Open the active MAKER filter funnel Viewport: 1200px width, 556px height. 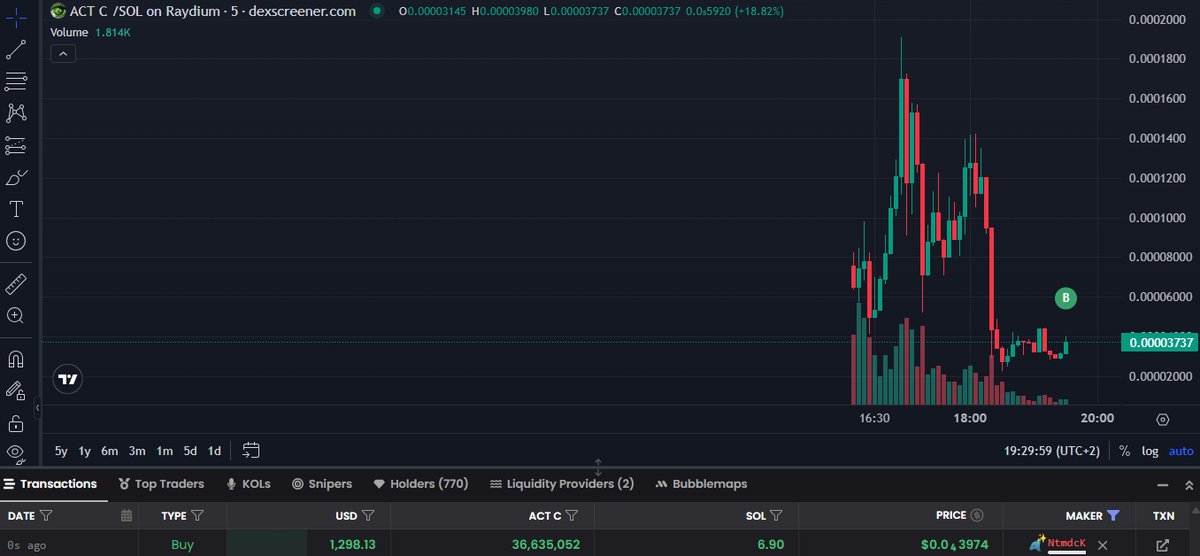[1113, 516]
